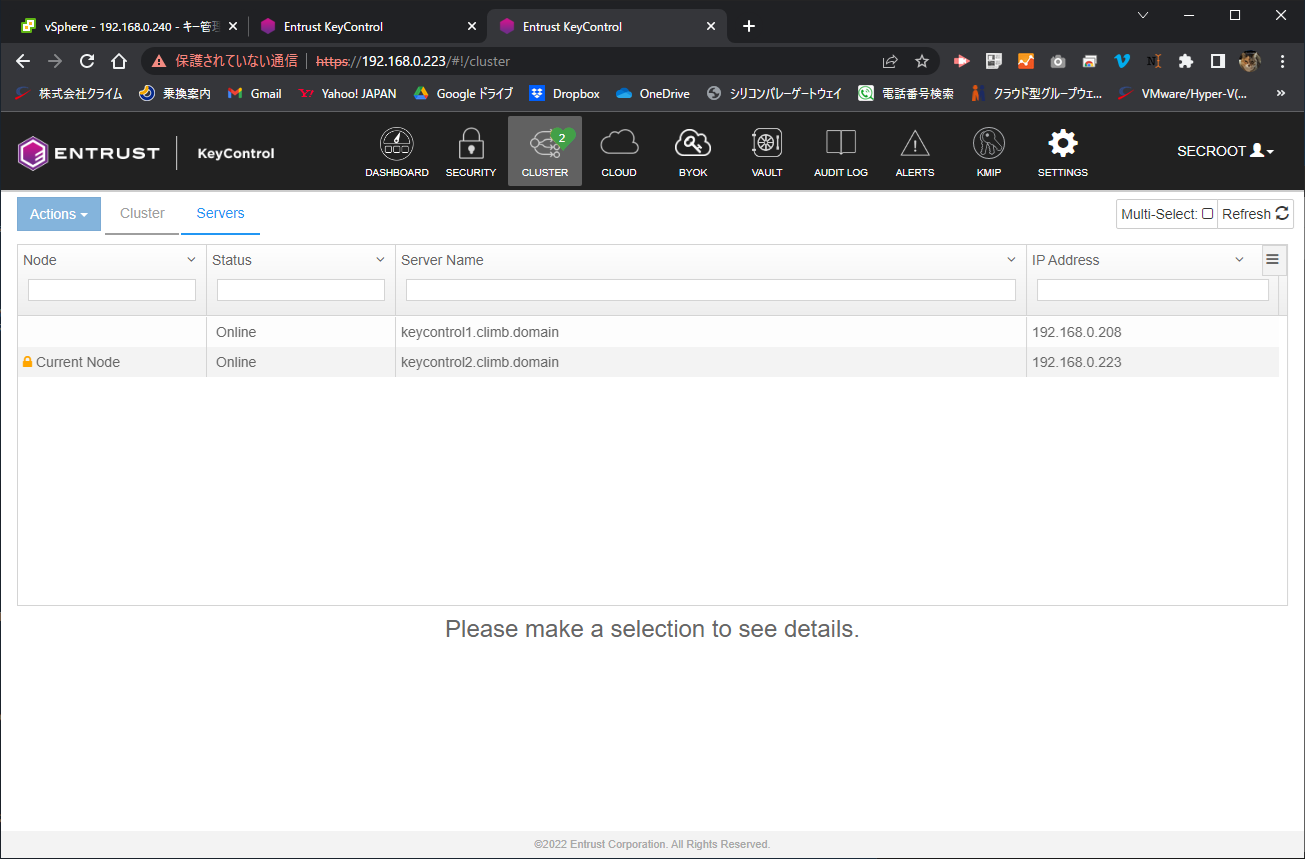
Task: Click the lock icon beside Current Node
Action: coord(28,362)
